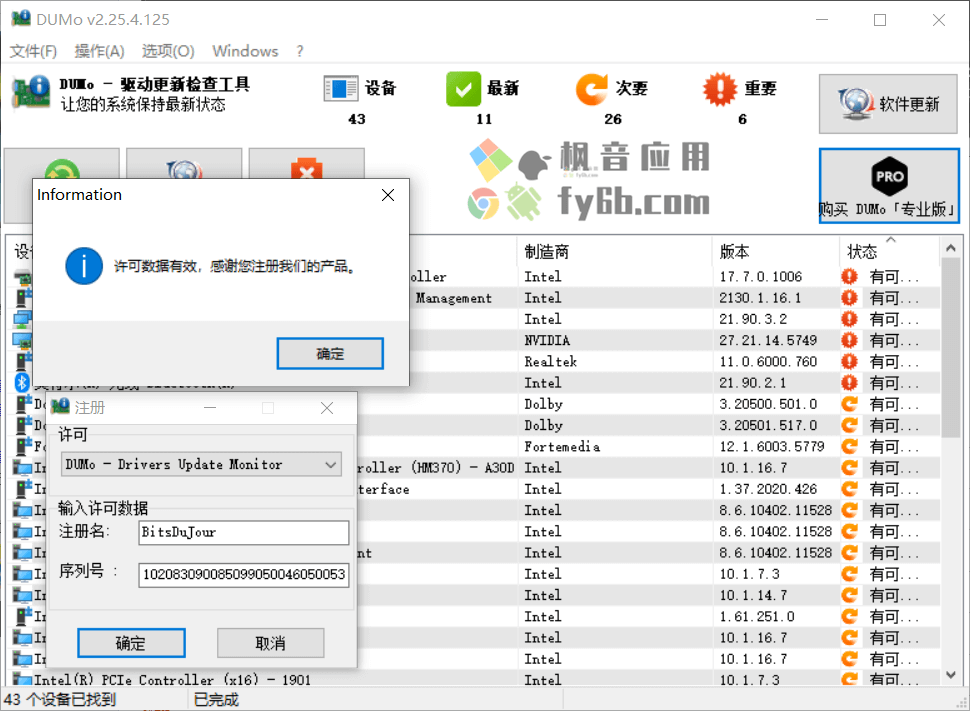Click the 设备 devices filter icon
The height and width of the screenshot is (711, 970).
point(340,88)
